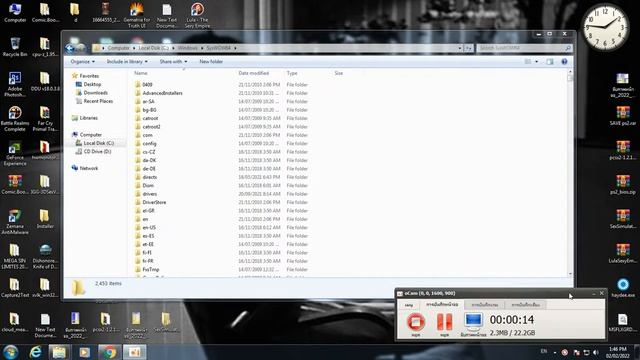Viewport: 640px width, 360px height.
Task: Stop the oCam recording
Action: coord(416,323)
